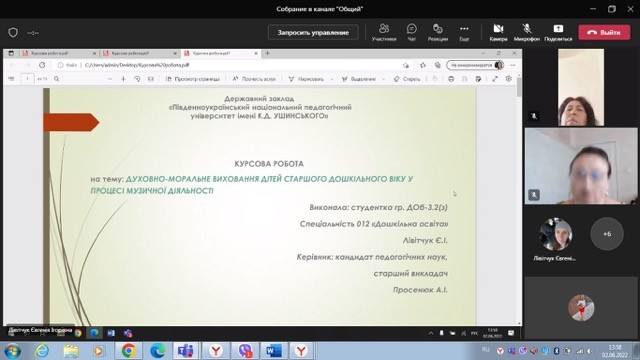Screen dimensions: 640x360
Task: Unmute the Микрофон microphone
Action: point(527,32)
